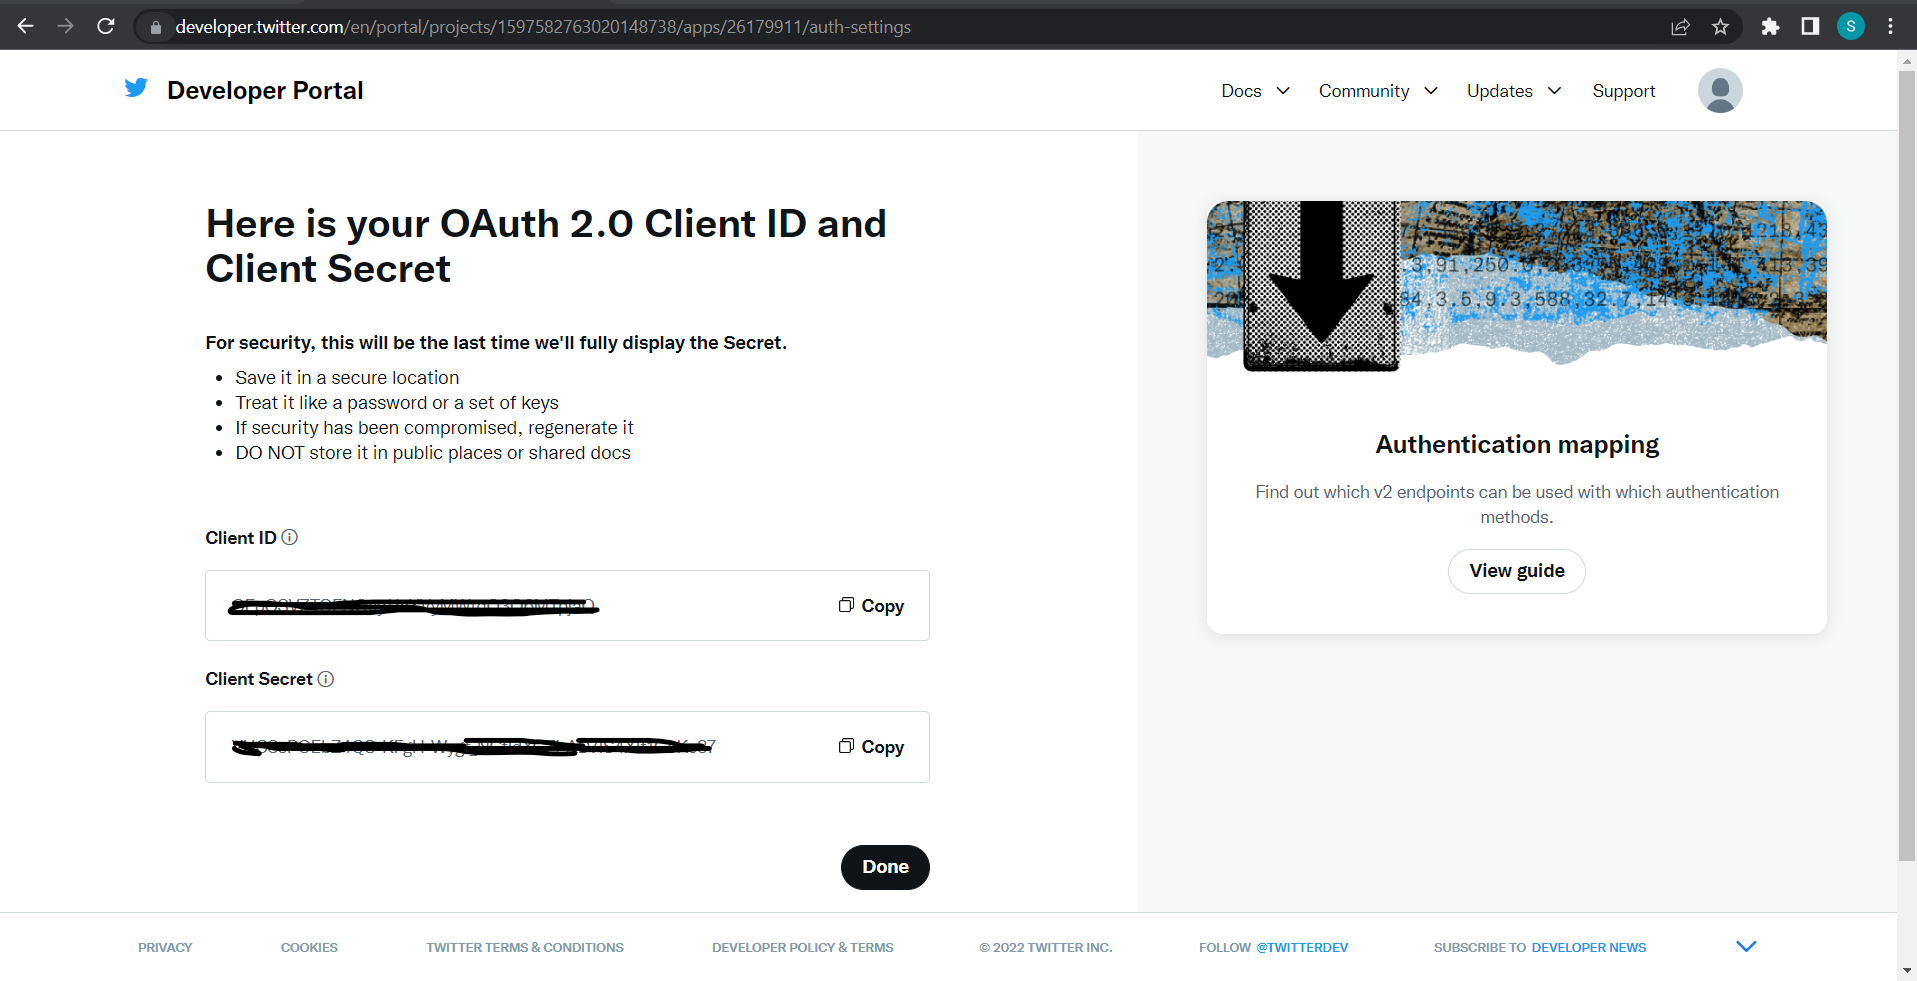Click the Client Secret info icon

pos(326,679)
